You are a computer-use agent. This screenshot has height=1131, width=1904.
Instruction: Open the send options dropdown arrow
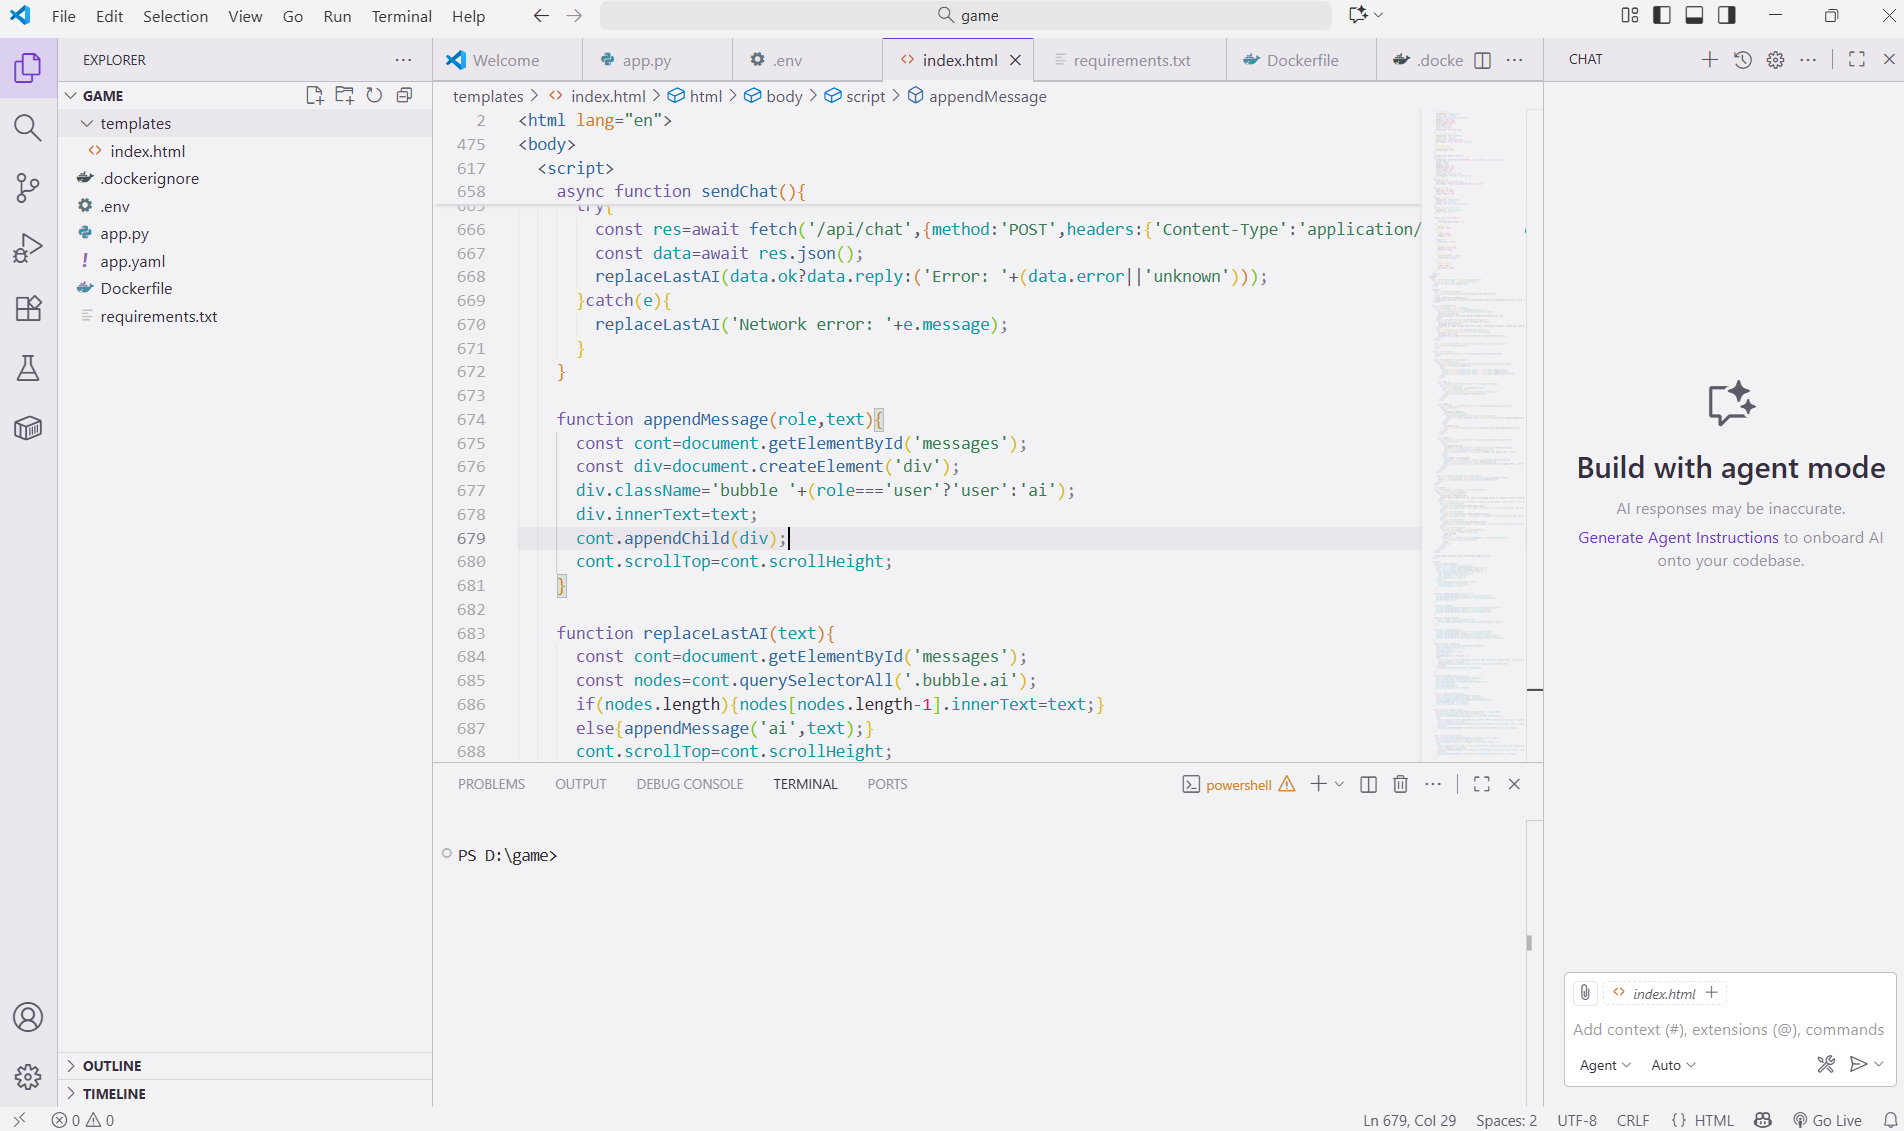(1879, 1064)
